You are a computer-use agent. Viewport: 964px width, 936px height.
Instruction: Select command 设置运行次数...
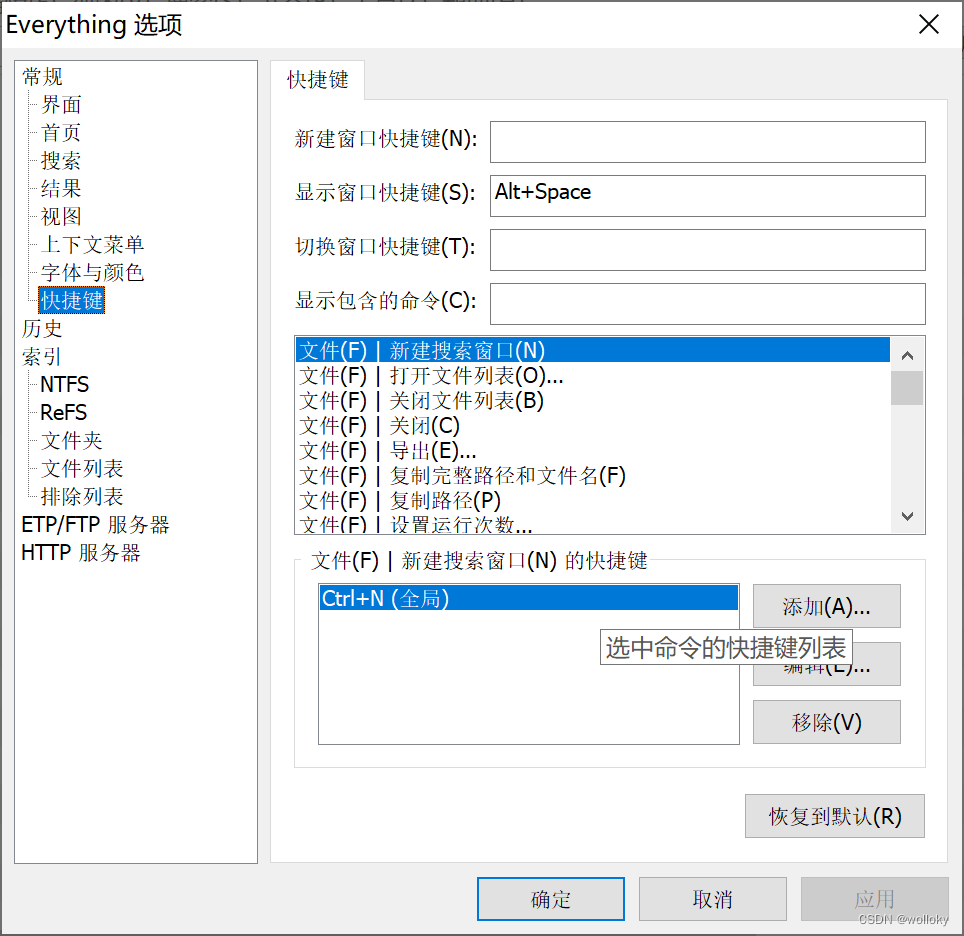coord(593,524)
